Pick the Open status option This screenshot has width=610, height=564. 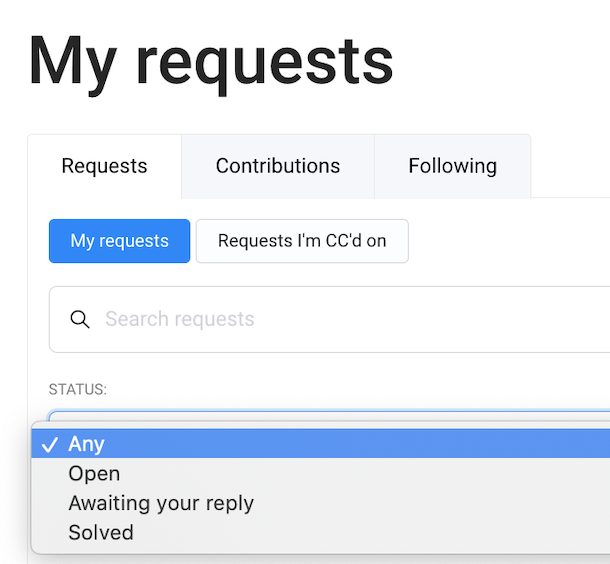coord(94,474)
